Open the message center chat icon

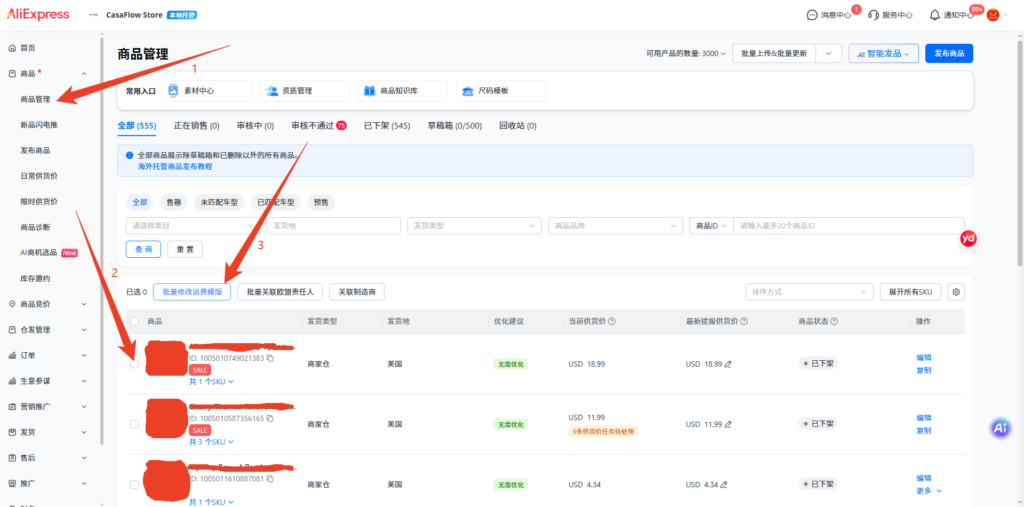[x=812, y=14]
